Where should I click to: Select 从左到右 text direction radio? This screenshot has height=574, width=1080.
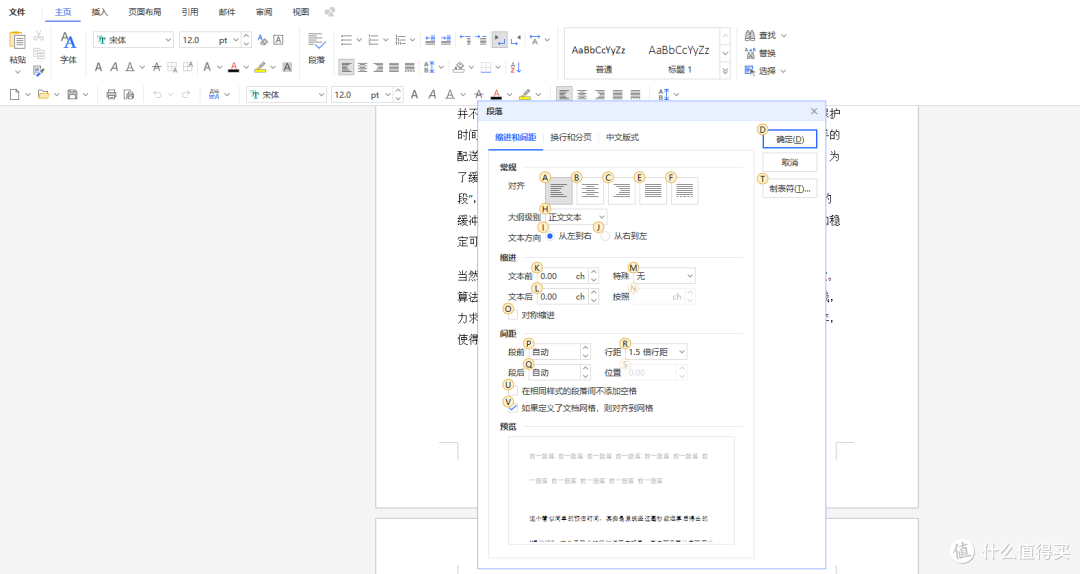(x=550, y=236)
